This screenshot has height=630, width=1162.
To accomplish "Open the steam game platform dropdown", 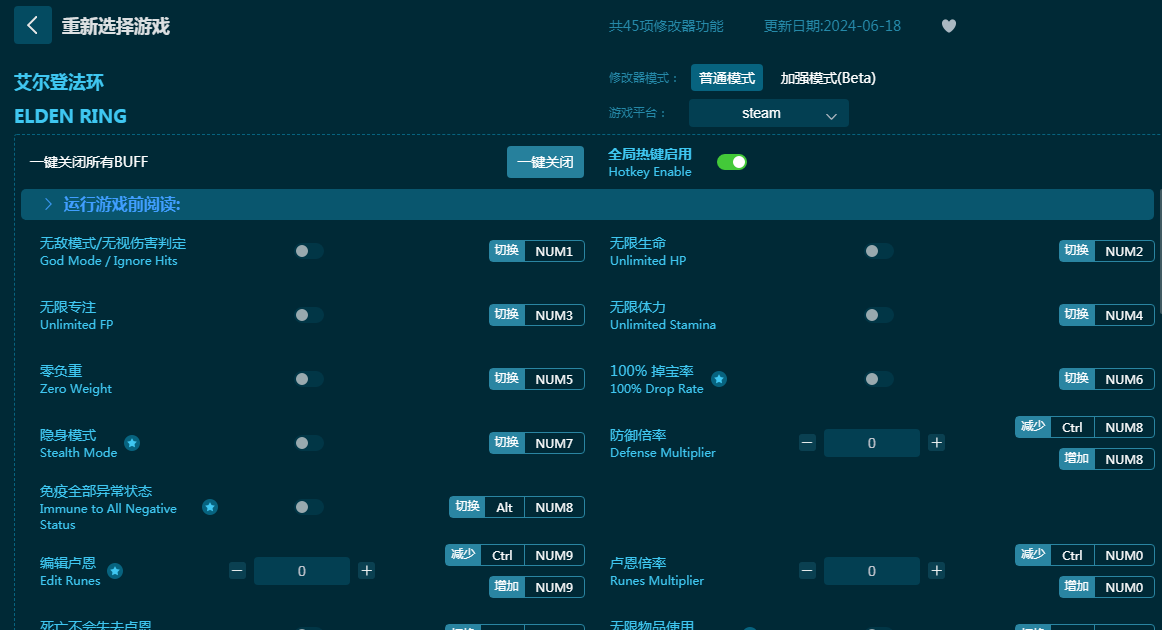I will (x=768, y=113).
